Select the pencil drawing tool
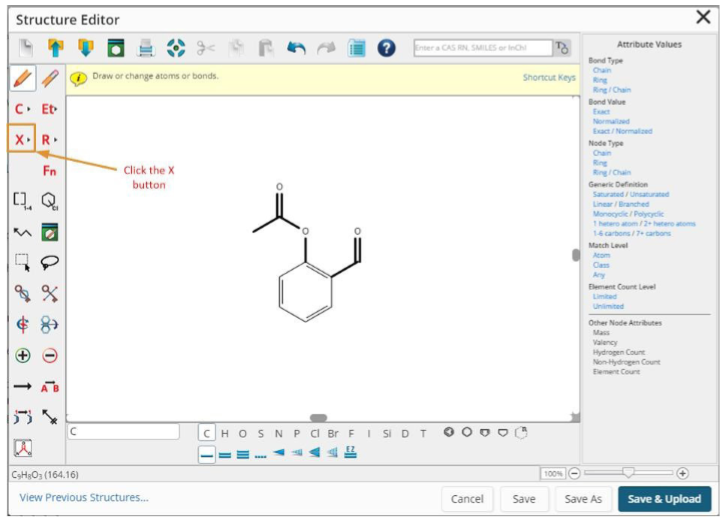The height and width of the screenshot is (522, 724). tap(23, 78)
